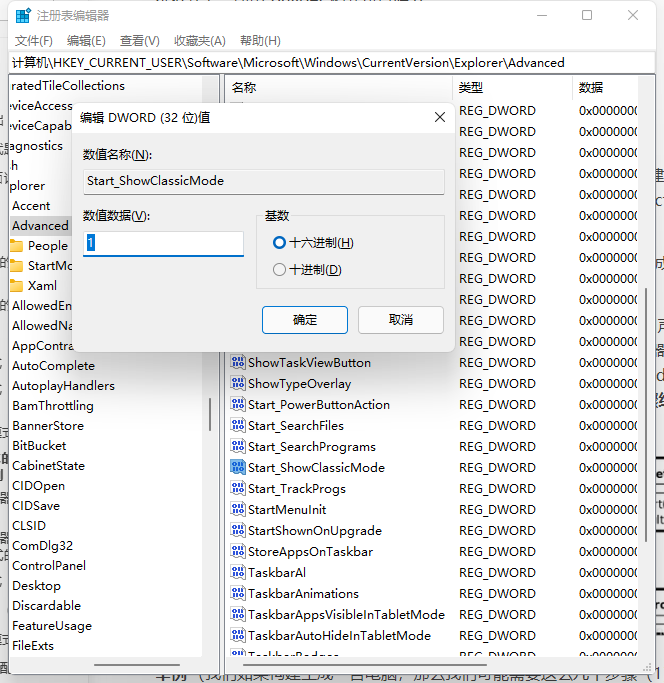Click the 类型 column header
This screenshot has width=664, height=683.
(x=513, y=88)
